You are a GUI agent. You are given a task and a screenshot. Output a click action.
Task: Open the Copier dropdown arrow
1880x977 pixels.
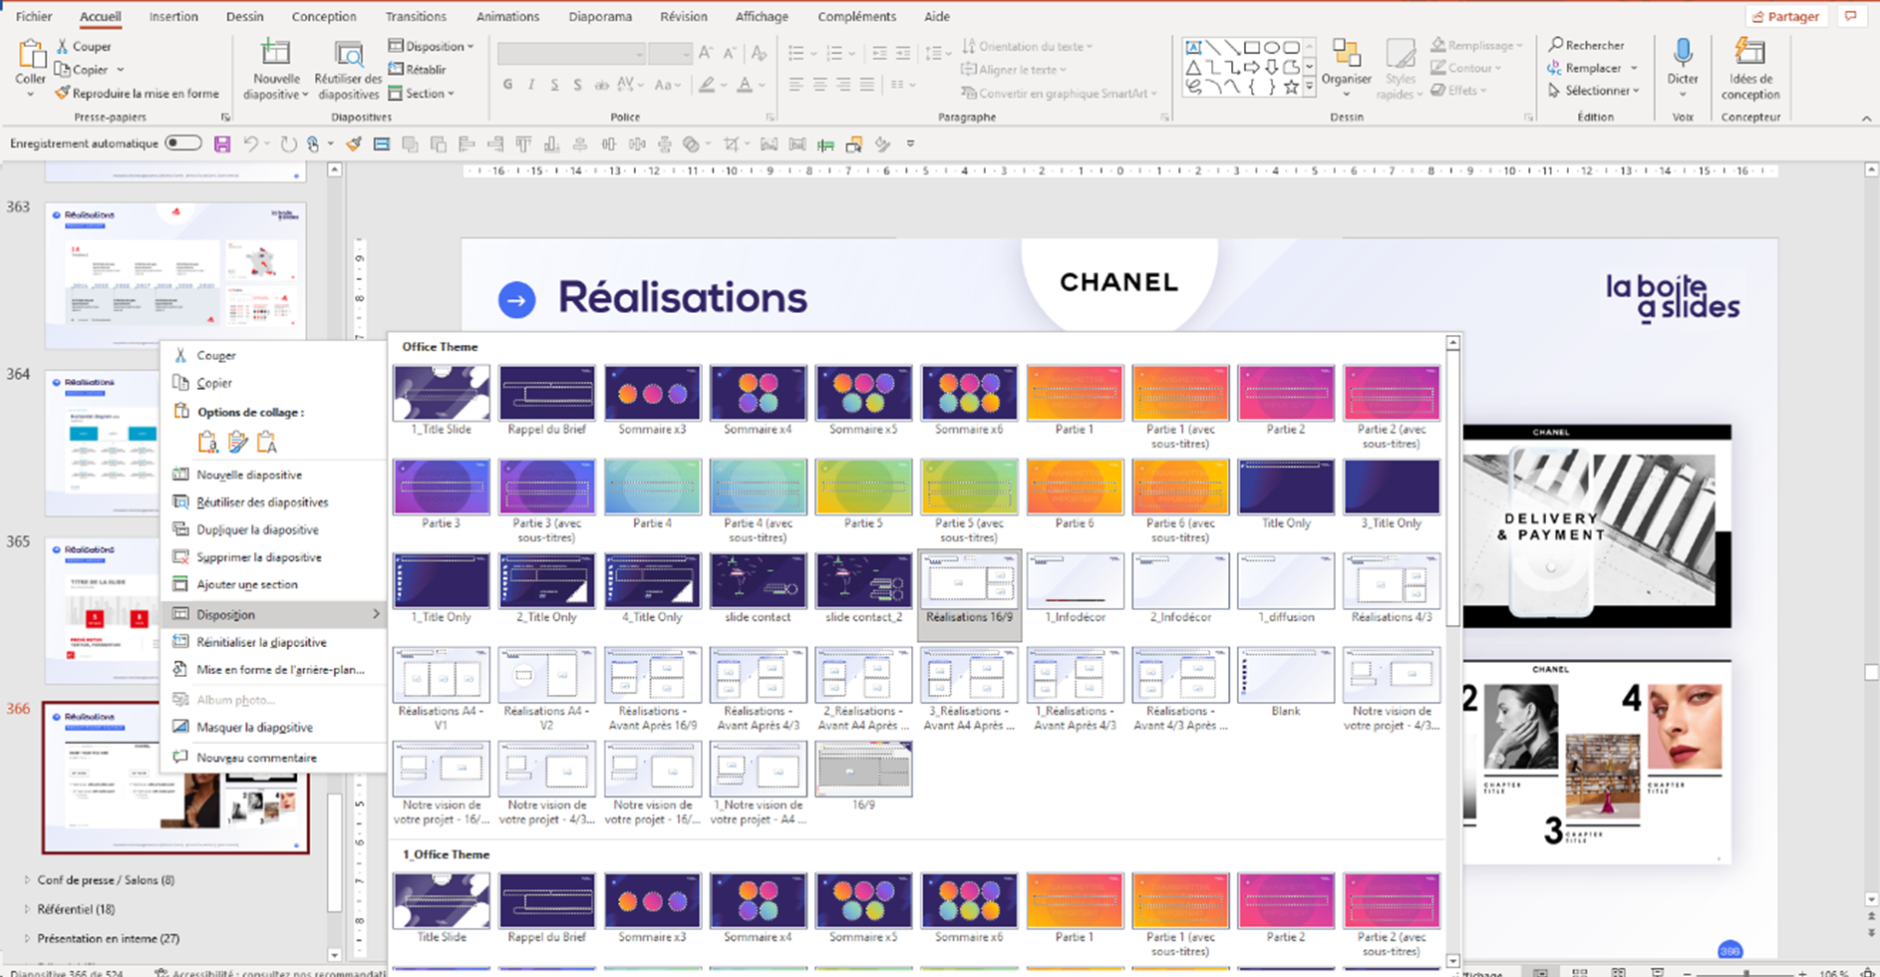(118, 70)
